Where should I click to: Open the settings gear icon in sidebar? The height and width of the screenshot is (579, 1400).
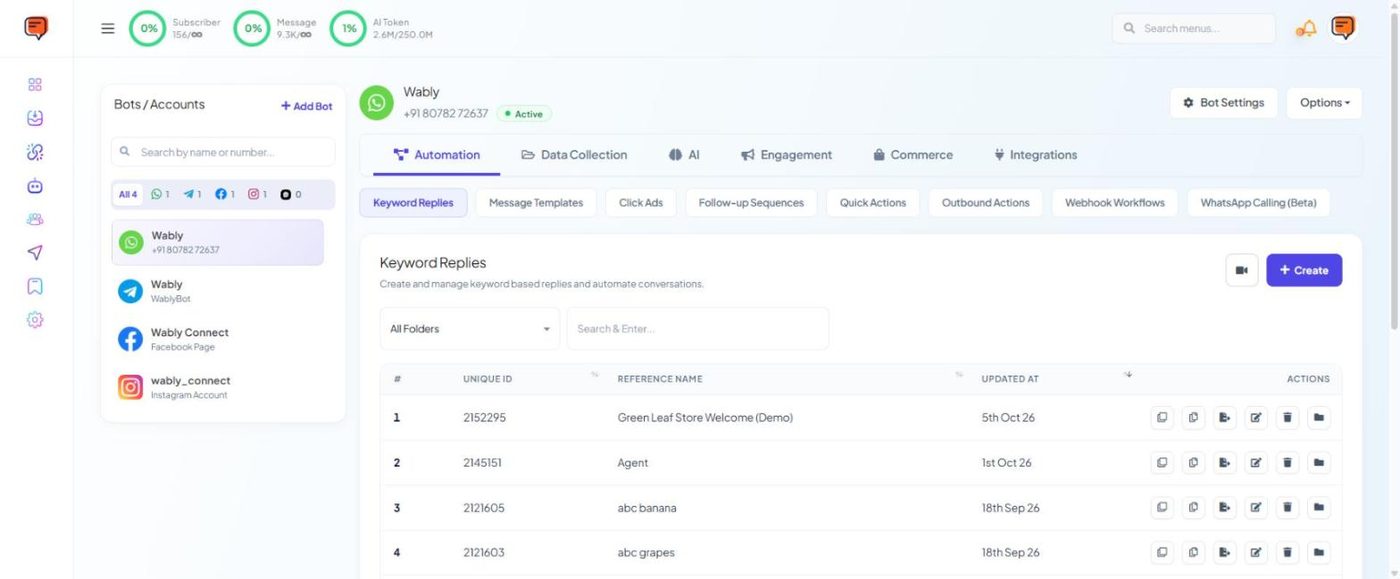35,320
